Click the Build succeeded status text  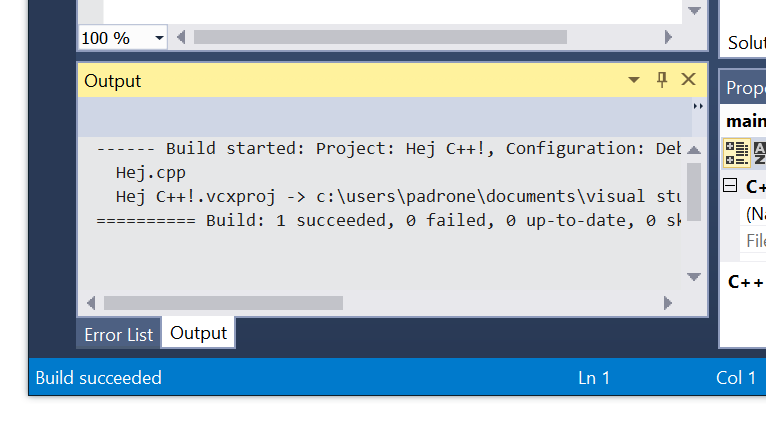pyautogui.click(x=98, y=378)
